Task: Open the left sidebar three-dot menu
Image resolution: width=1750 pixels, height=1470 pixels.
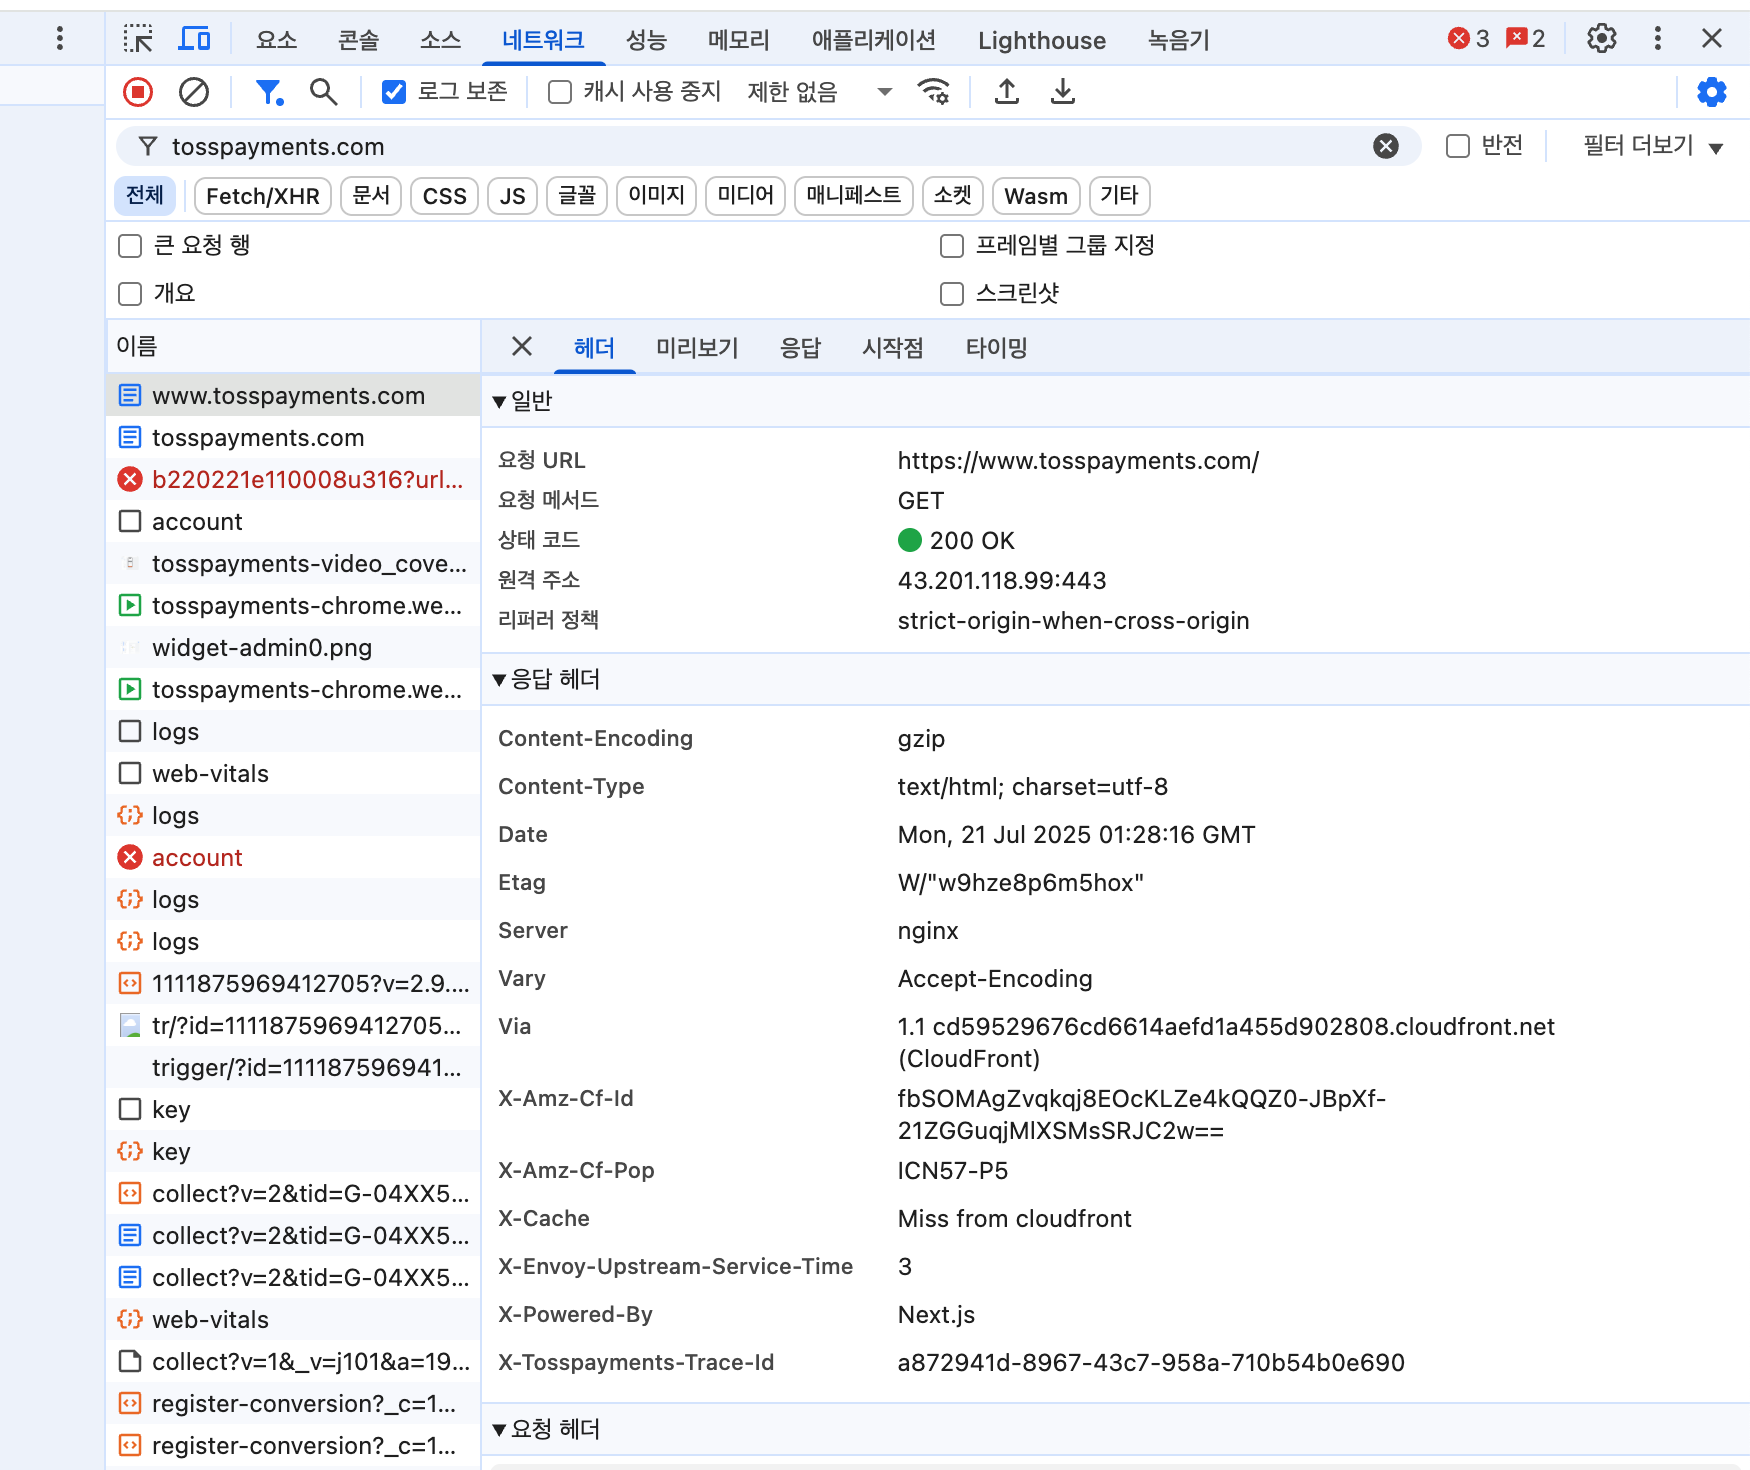Action: (60, 39)
